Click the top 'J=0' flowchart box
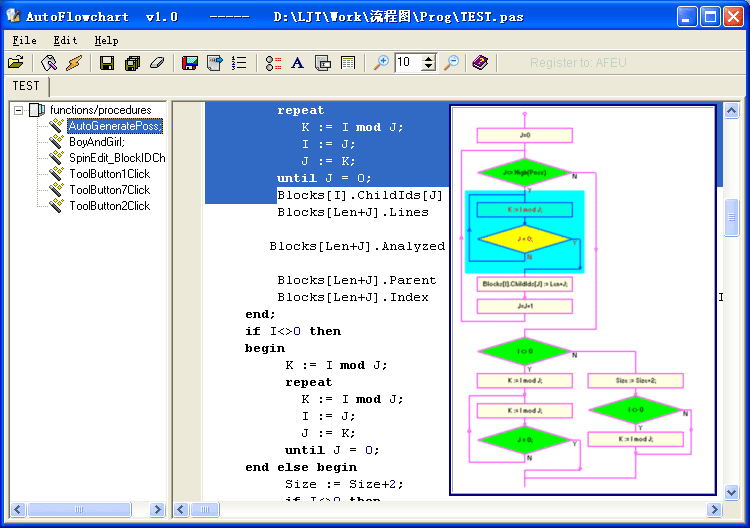Screen dimensions: 750x528 (525, 135)
